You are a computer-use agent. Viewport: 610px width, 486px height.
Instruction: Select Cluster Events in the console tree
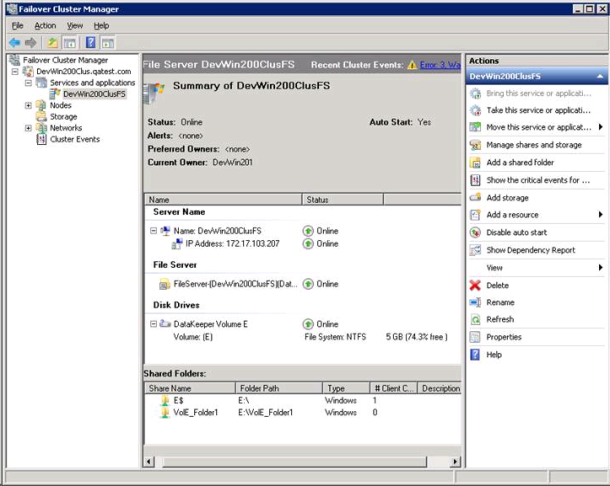click(x=75, y=139)
